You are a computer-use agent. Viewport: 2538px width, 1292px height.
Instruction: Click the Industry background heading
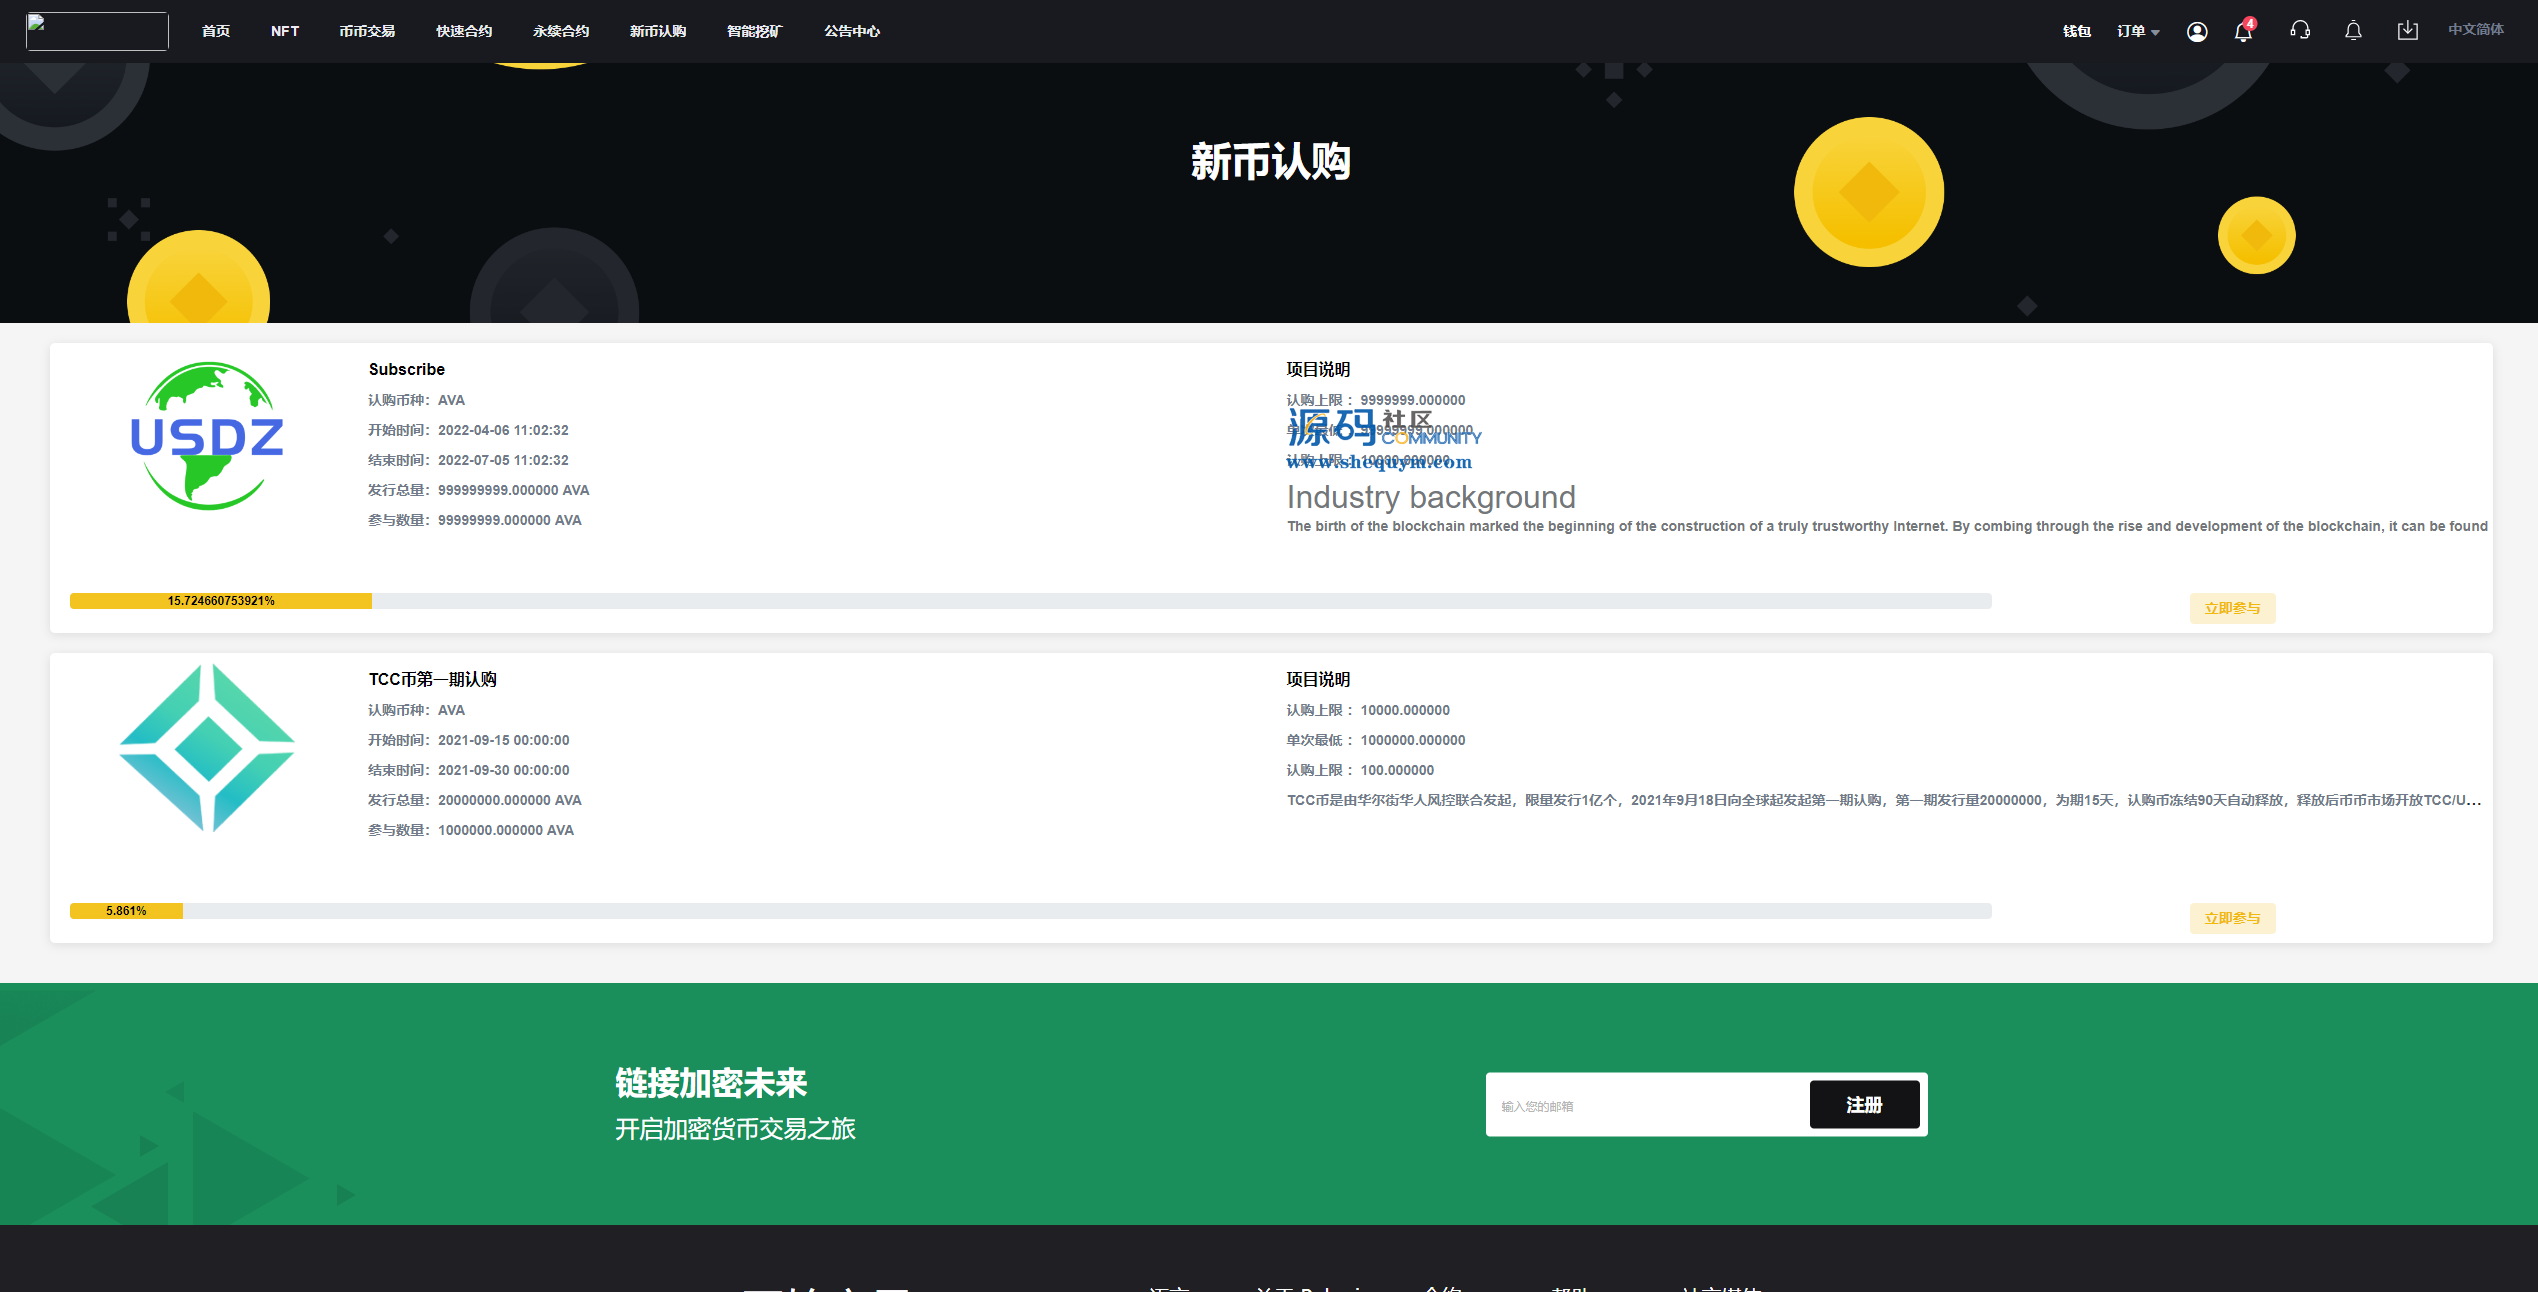(1431, 497)
